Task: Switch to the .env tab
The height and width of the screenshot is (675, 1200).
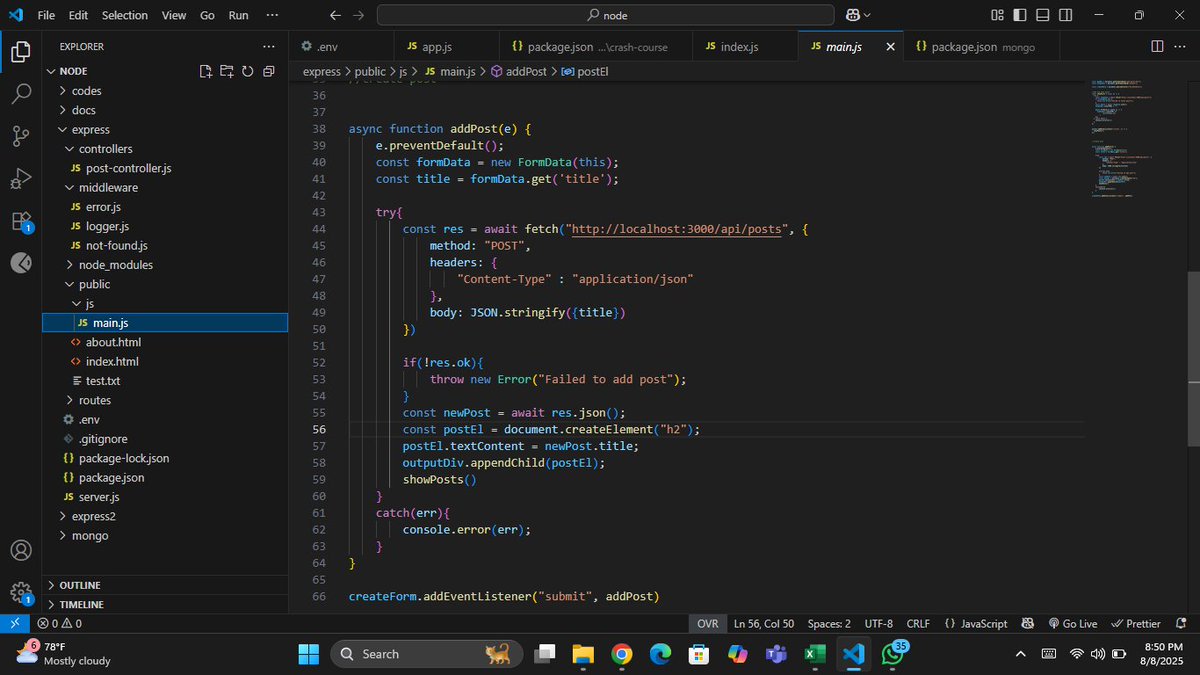Action: click(341, 46)
